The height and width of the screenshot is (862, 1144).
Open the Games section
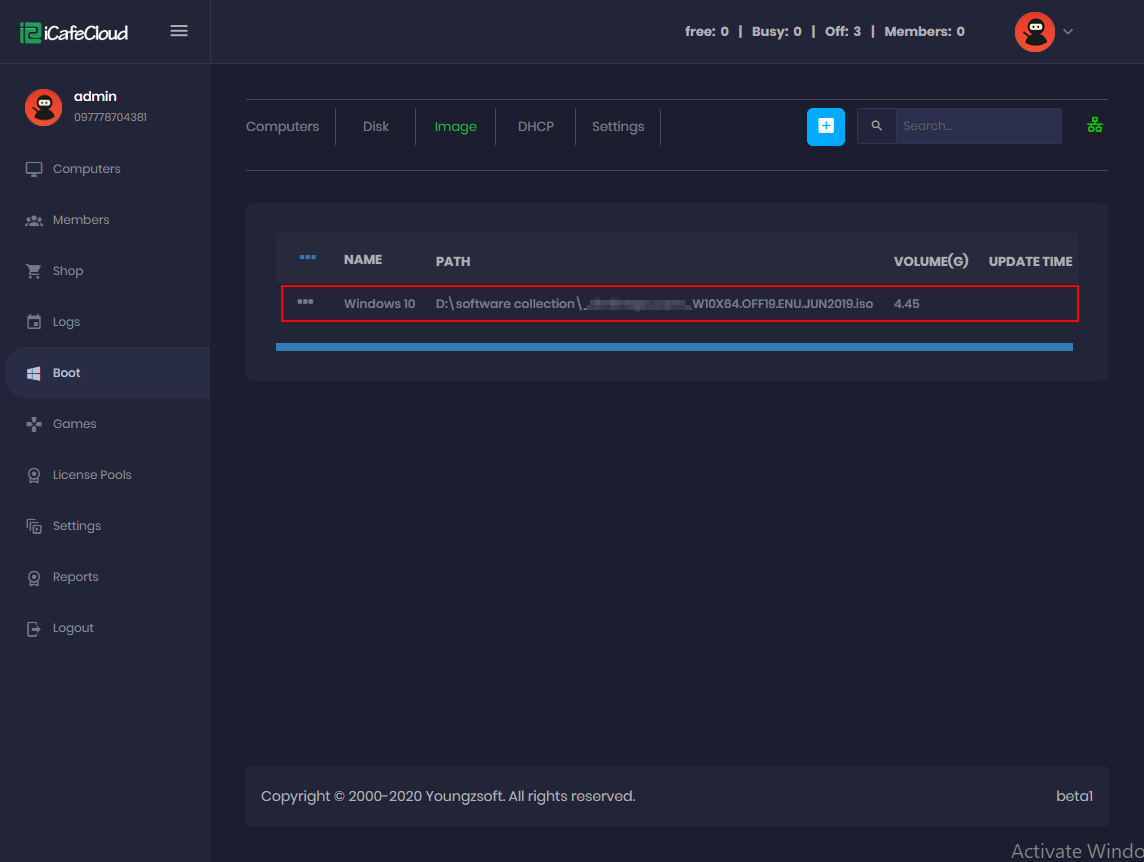[73, 423]
